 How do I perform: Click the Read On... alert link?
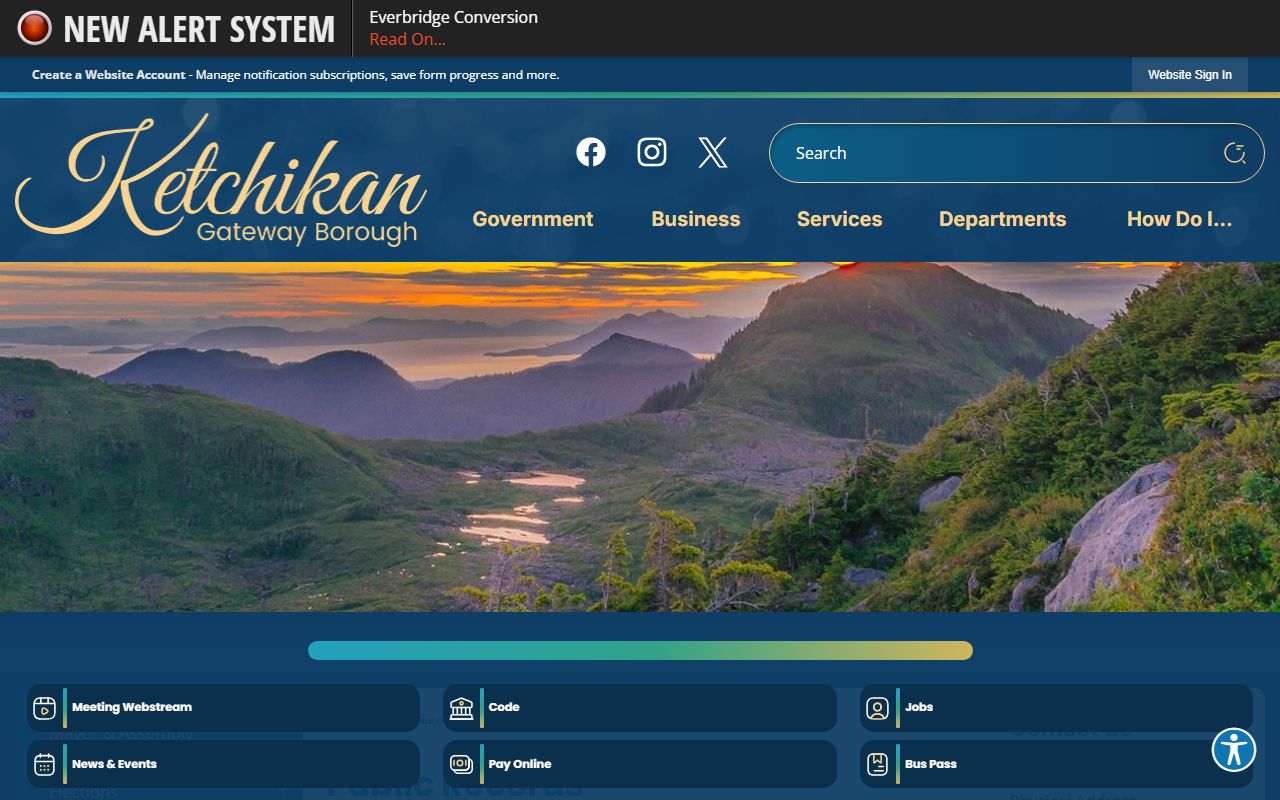tap(408, 39)
